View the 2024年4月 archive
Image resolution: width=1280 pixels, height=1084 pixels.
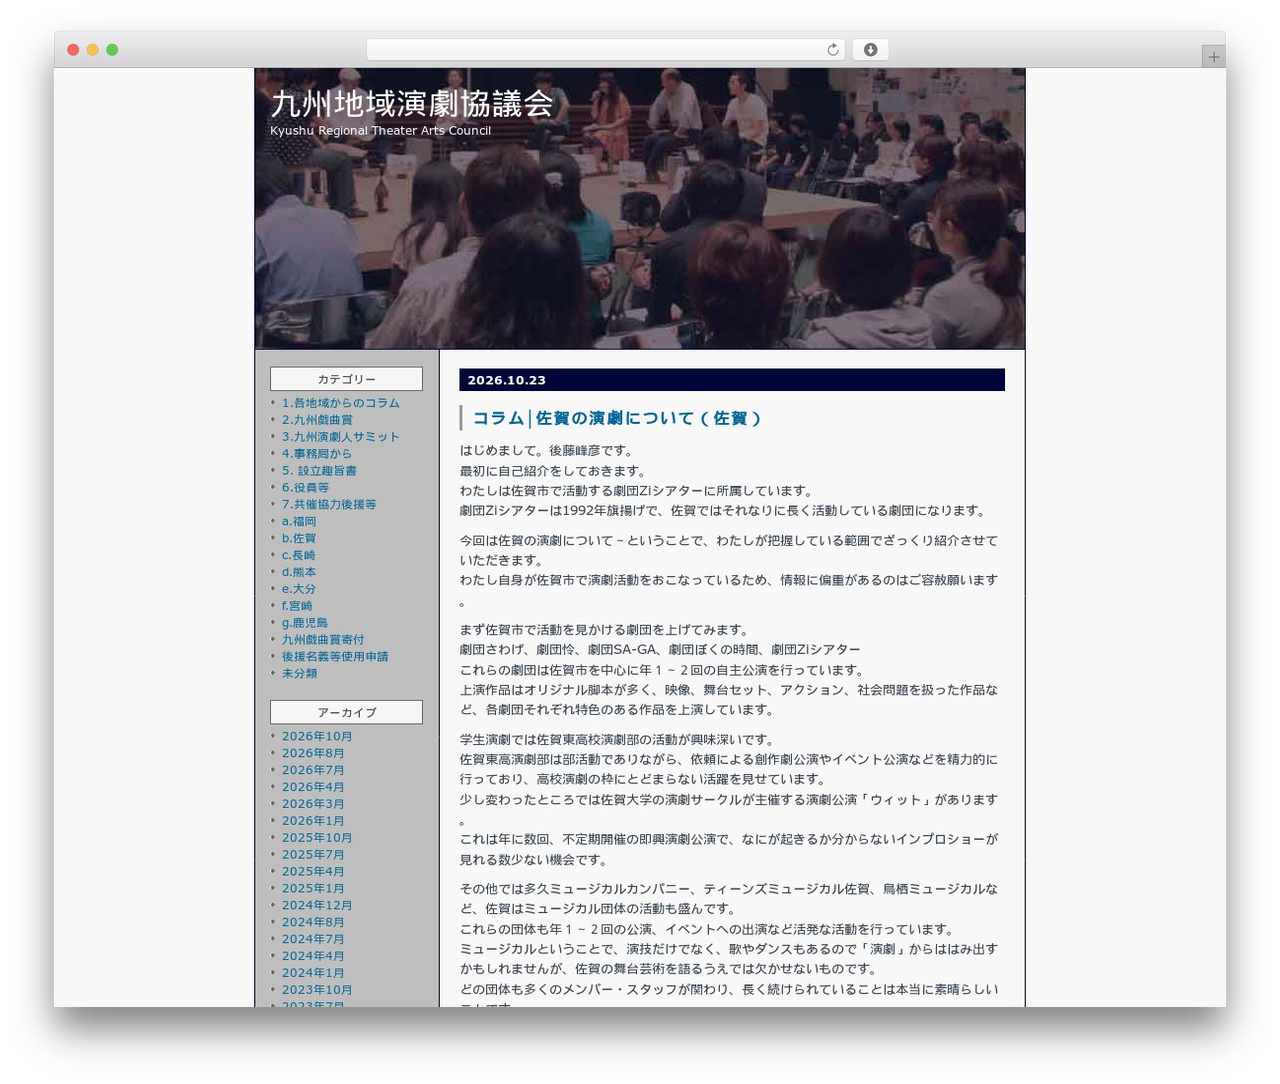pyautogui.click(x=313, y=957)
